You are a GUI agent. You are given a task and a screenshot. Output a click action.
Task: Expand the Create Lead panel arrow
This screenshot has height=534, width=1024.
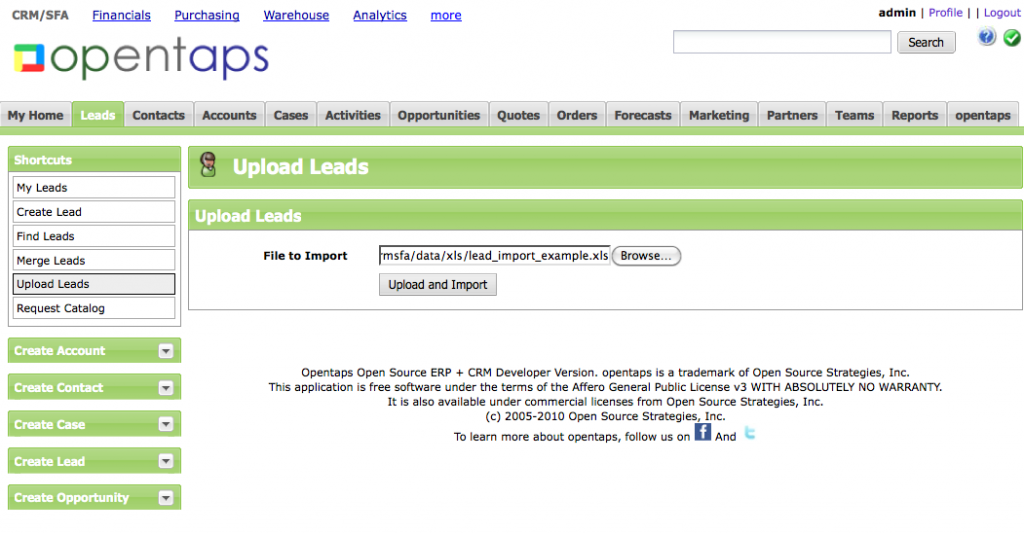click(166, 462)
